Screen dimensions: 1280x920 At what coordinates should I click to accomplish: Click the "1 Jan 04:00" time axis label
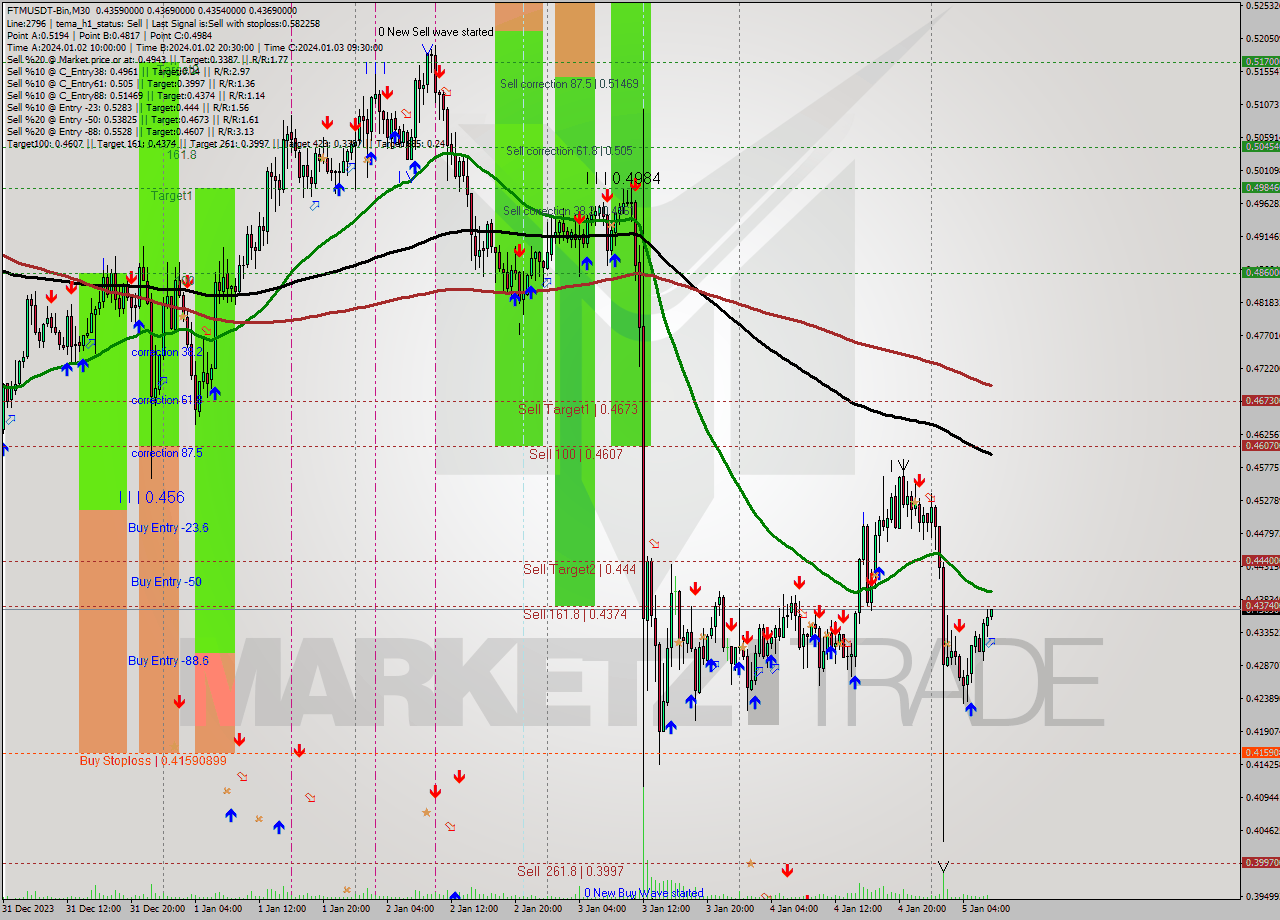coord(219,909)
